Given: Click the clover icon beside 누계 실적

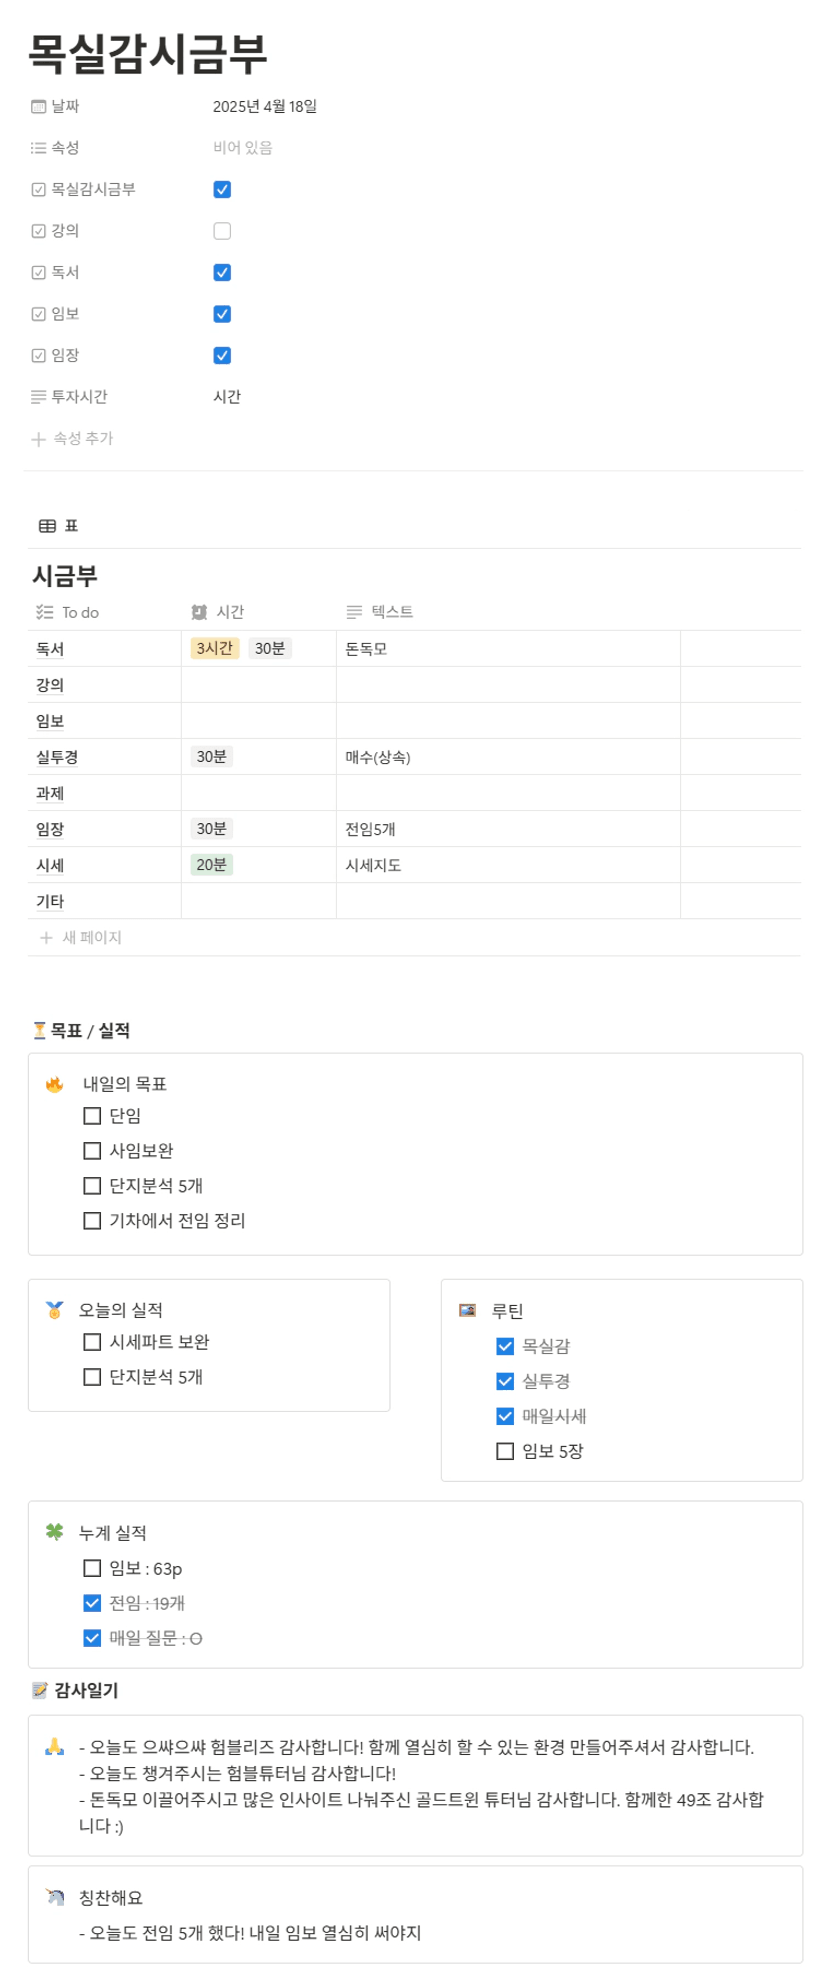Looking at the screenshot, I should click(55, 1532).
